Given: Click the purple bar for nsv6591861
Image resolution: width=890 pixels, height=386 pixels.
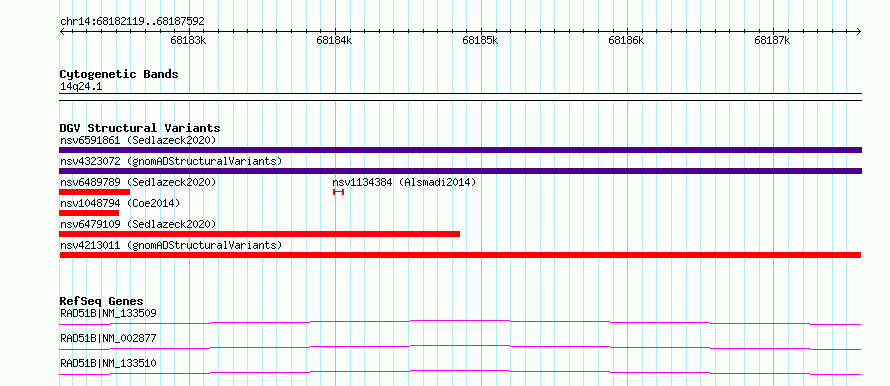Looking at the screenshot, I should (x=460, y=150).
